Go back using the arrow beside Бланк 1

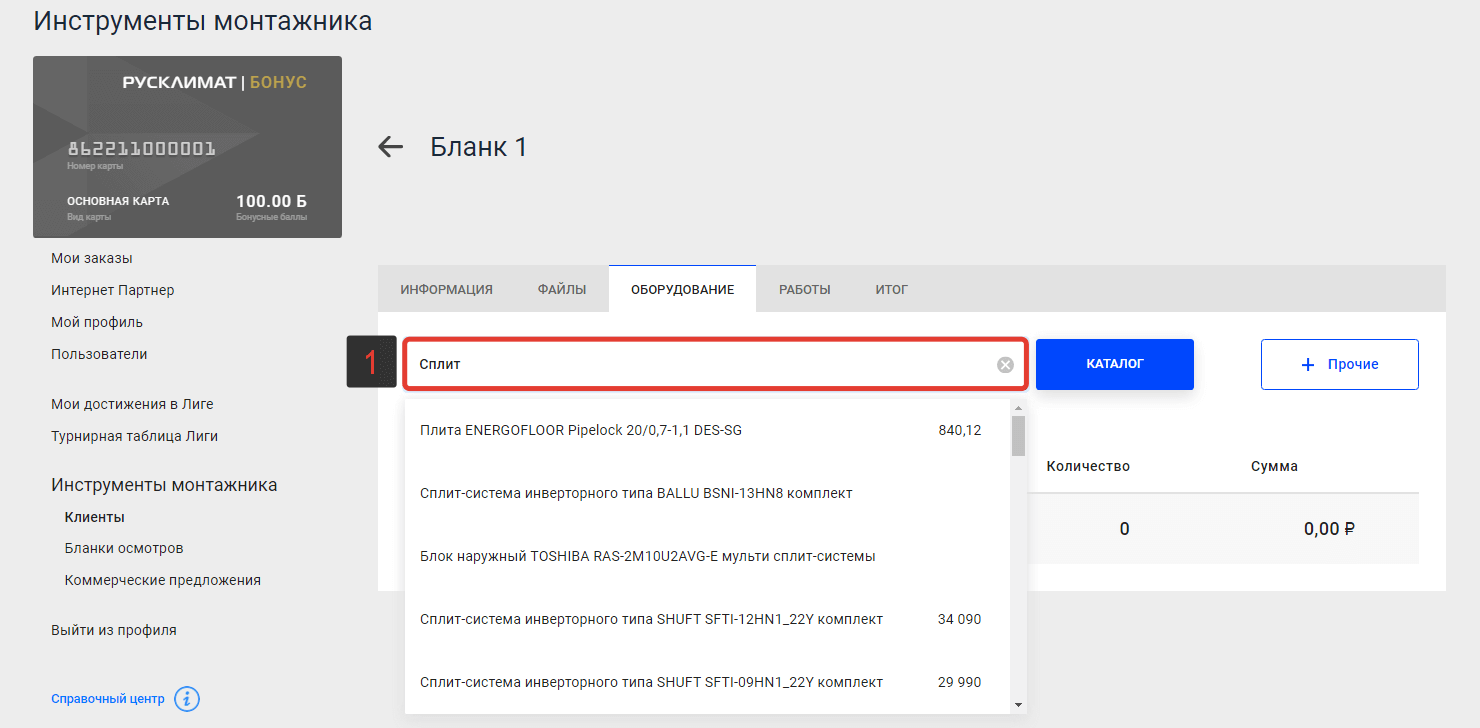tap(390, 147)
